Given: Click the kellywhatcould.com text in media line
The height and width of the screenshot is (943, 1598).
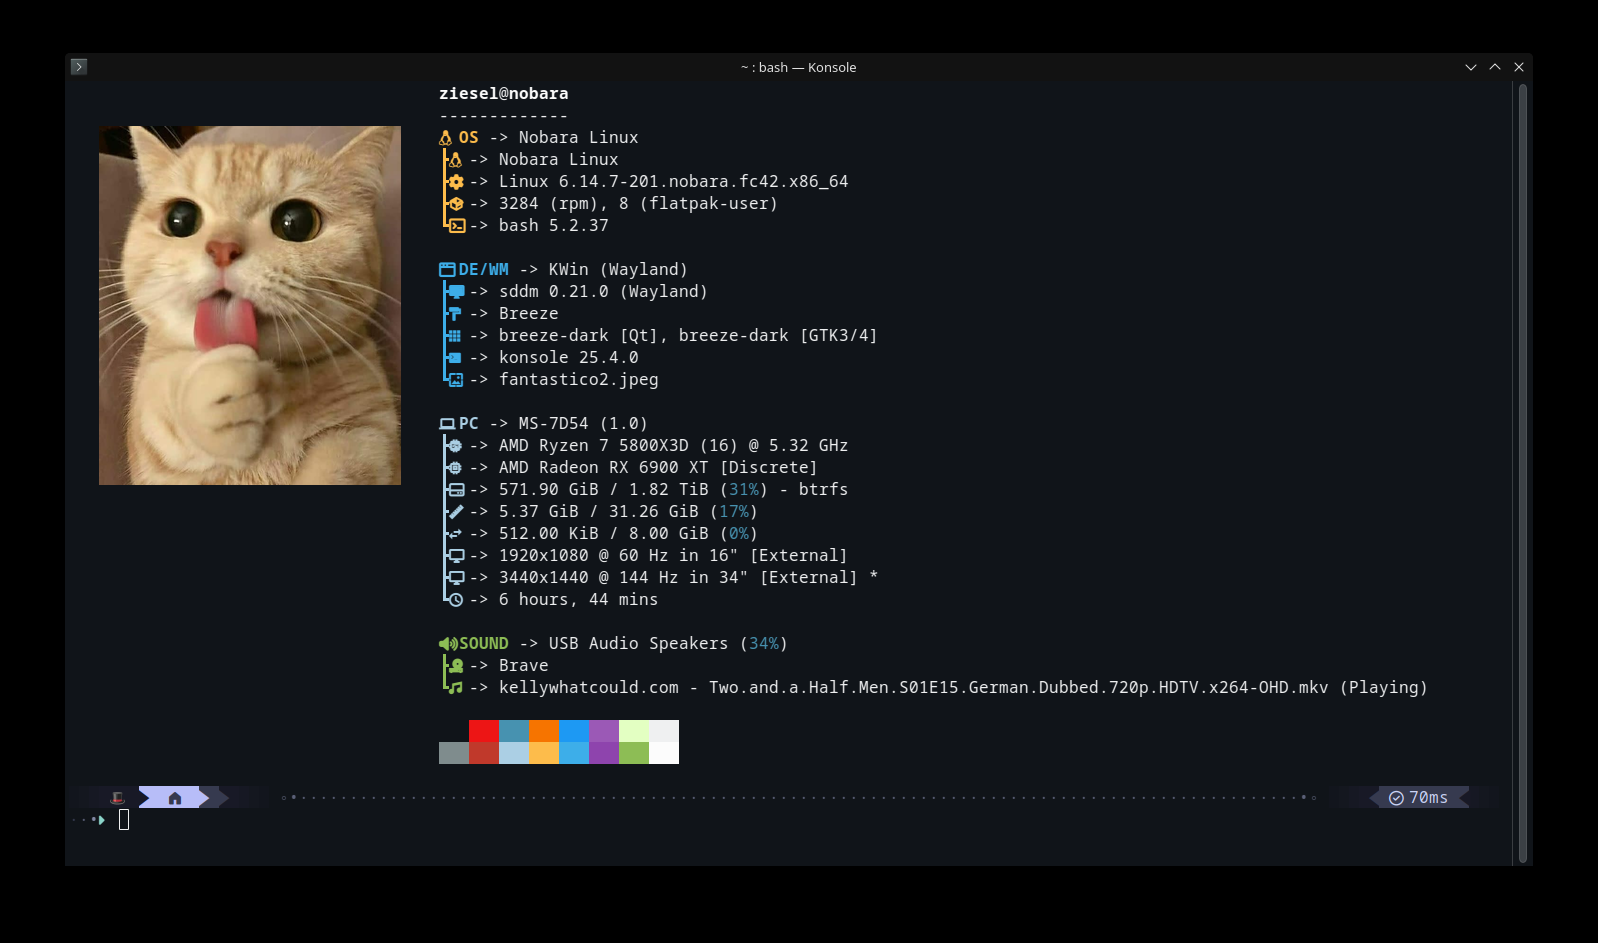Looking at the screenshot, I should coord(588,688).
